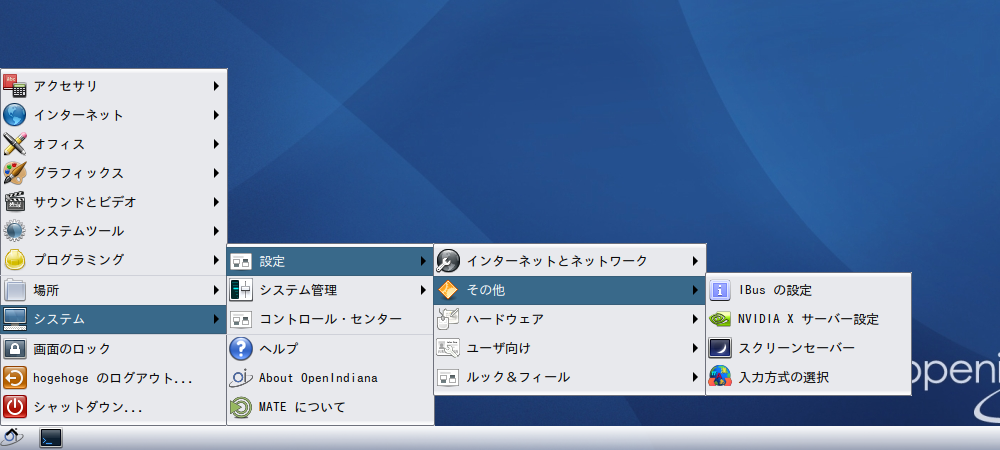Click the MATE について logo icon

(240, 407)
